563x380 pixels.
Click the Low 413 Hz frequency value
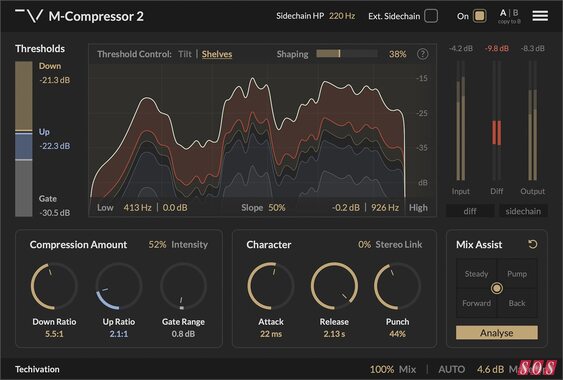tap(137, 208)
